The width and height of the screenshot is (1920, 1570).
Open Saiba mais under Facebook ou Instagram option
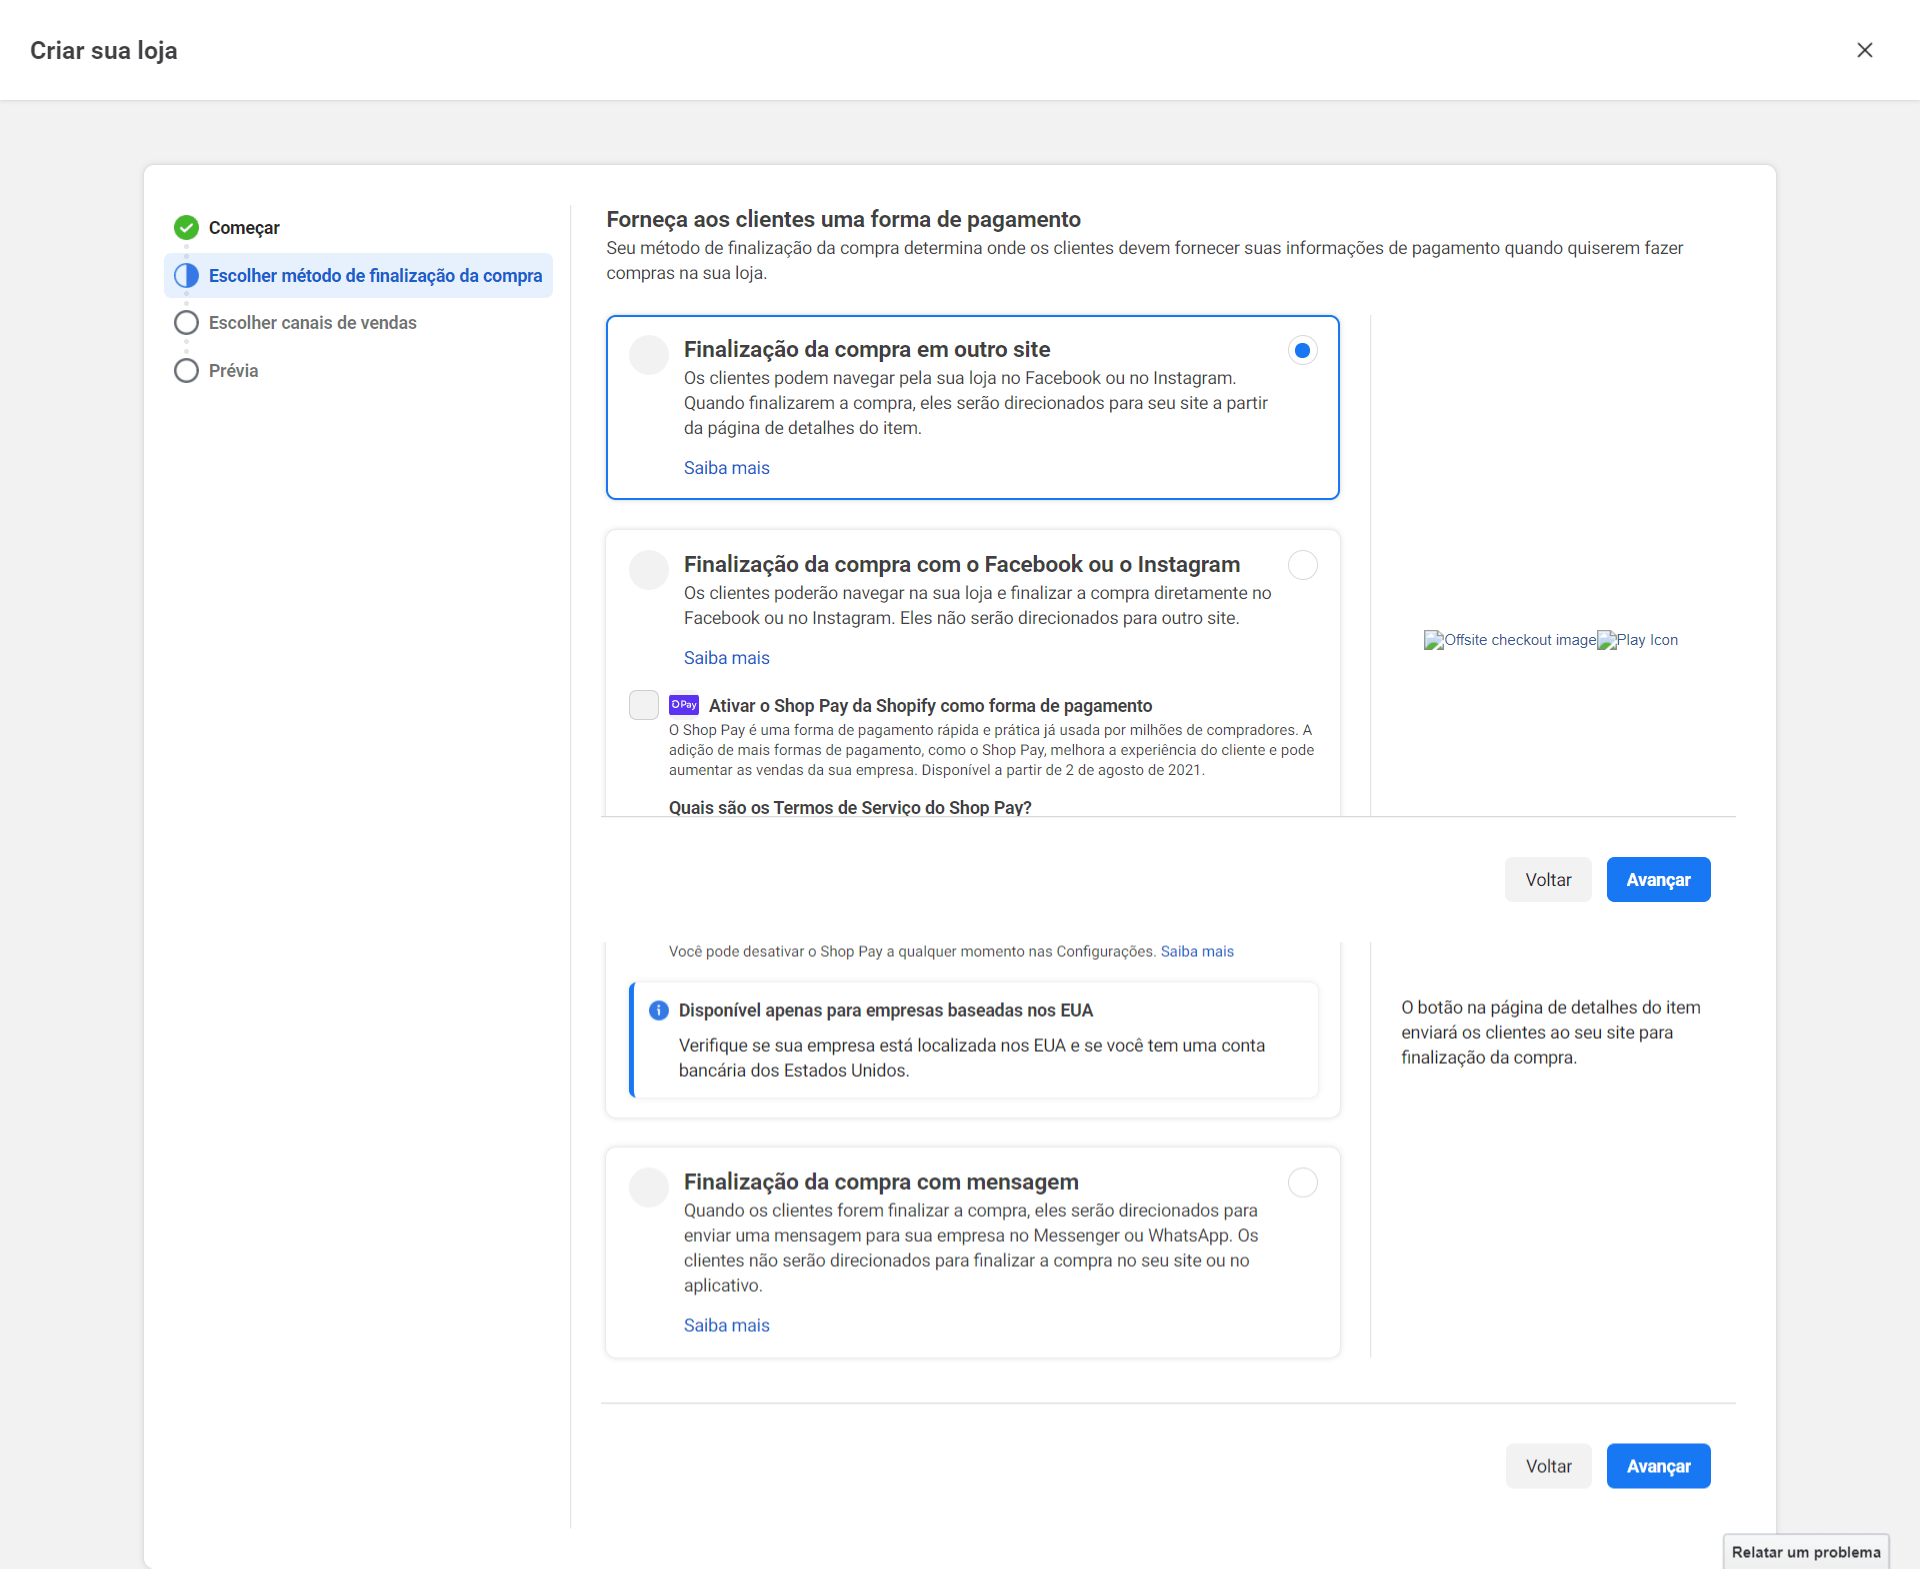727,658
